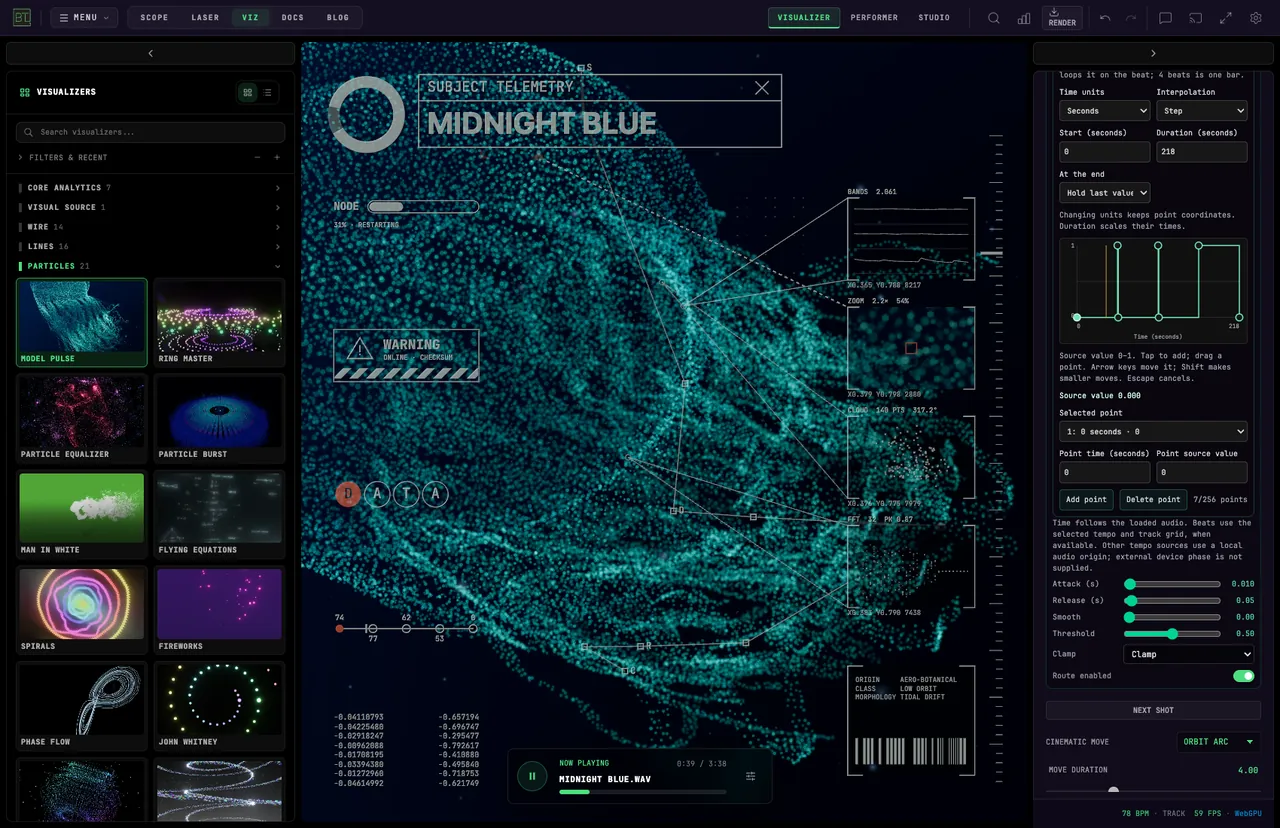The image size is (1280, 828).
Task: Switch to the Performer tab
Action: click(x=874, y=18)
